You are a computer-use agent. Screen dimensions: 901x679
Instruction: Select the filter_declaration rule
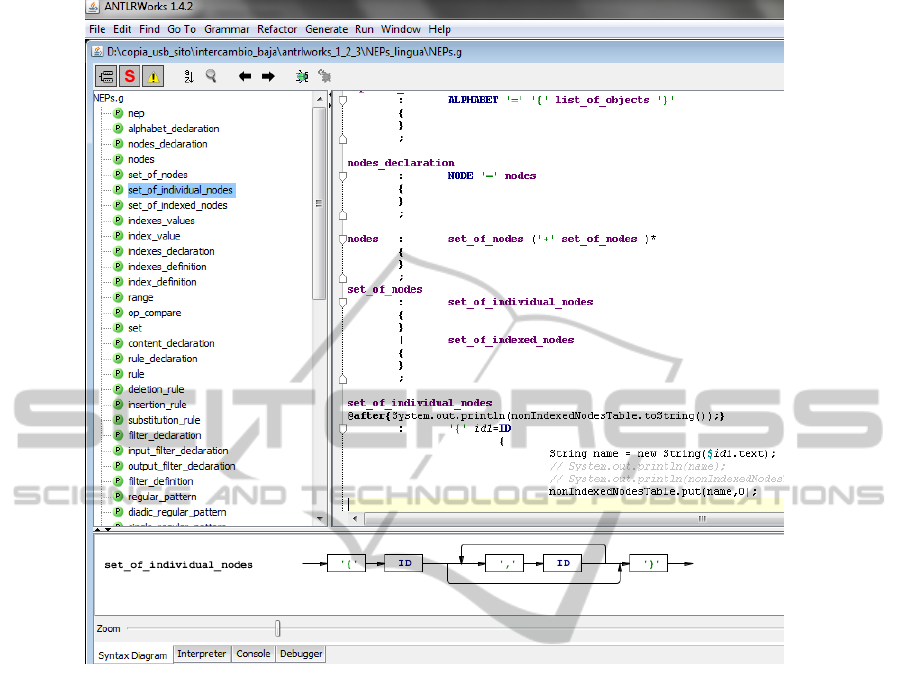point(164,435)
